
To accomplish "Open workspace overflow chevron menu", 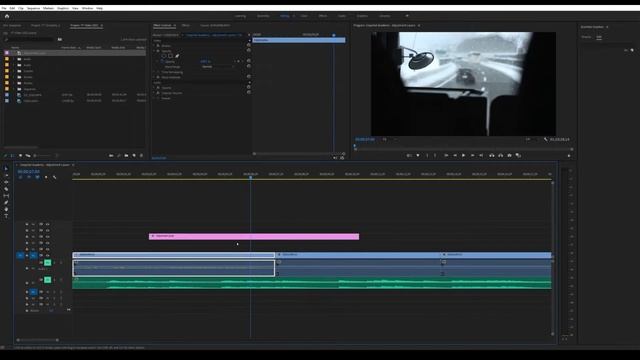I will 407,16.
